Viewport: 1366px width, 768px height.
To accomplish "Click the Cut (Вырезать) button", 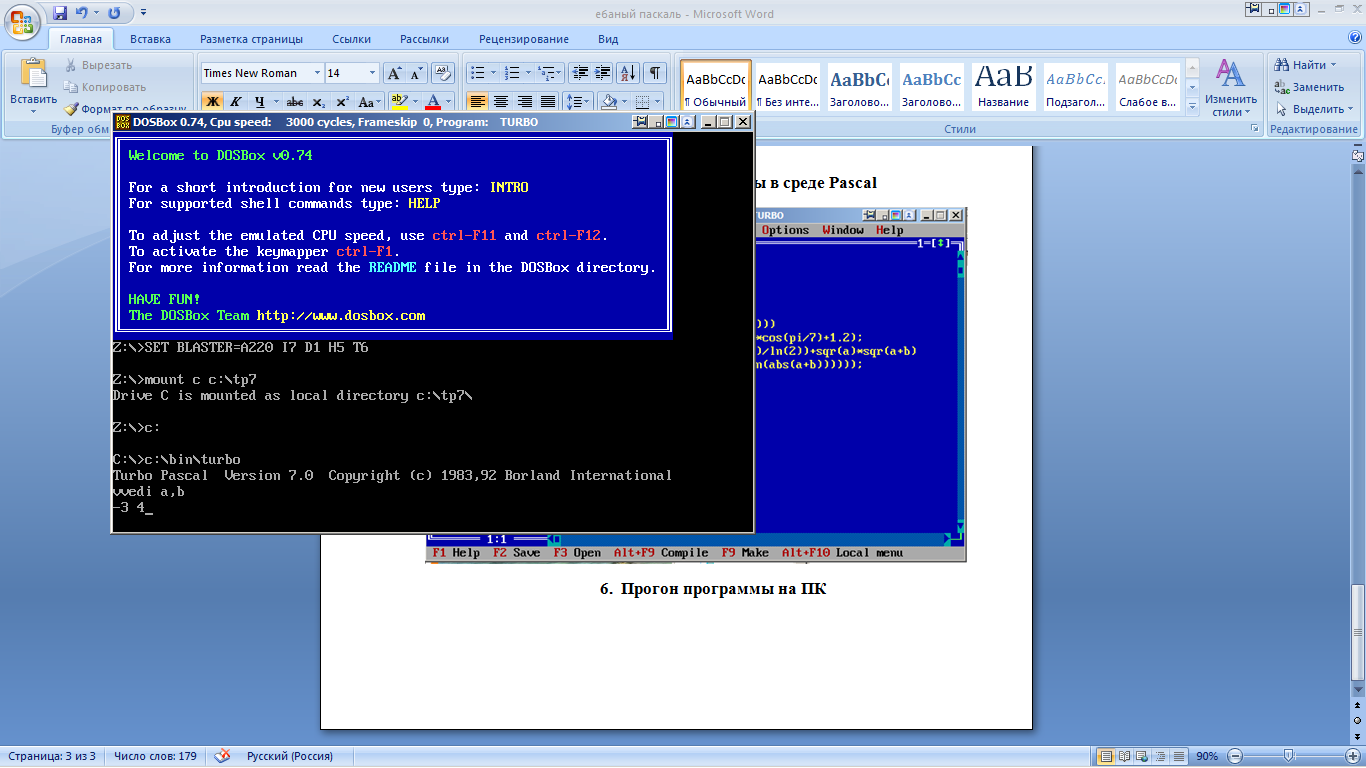I will pos(98,65).
